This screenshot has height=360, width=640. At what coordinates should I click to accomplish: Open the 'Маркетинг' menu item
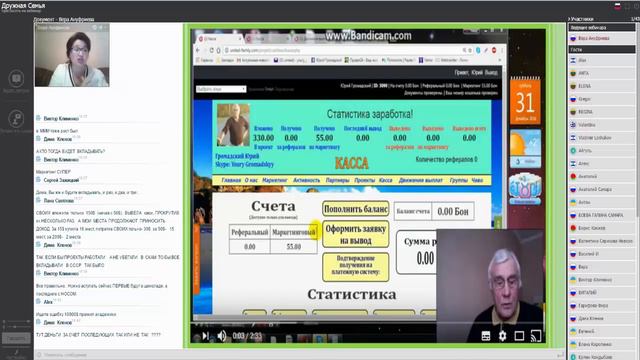pos(275,180)
